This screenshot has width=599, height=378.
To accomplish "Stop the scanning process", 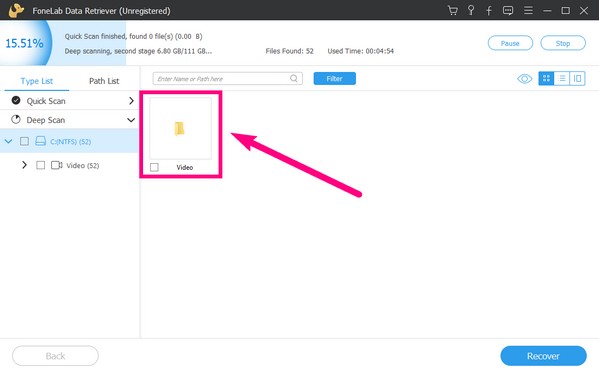I will coord(563,43).
